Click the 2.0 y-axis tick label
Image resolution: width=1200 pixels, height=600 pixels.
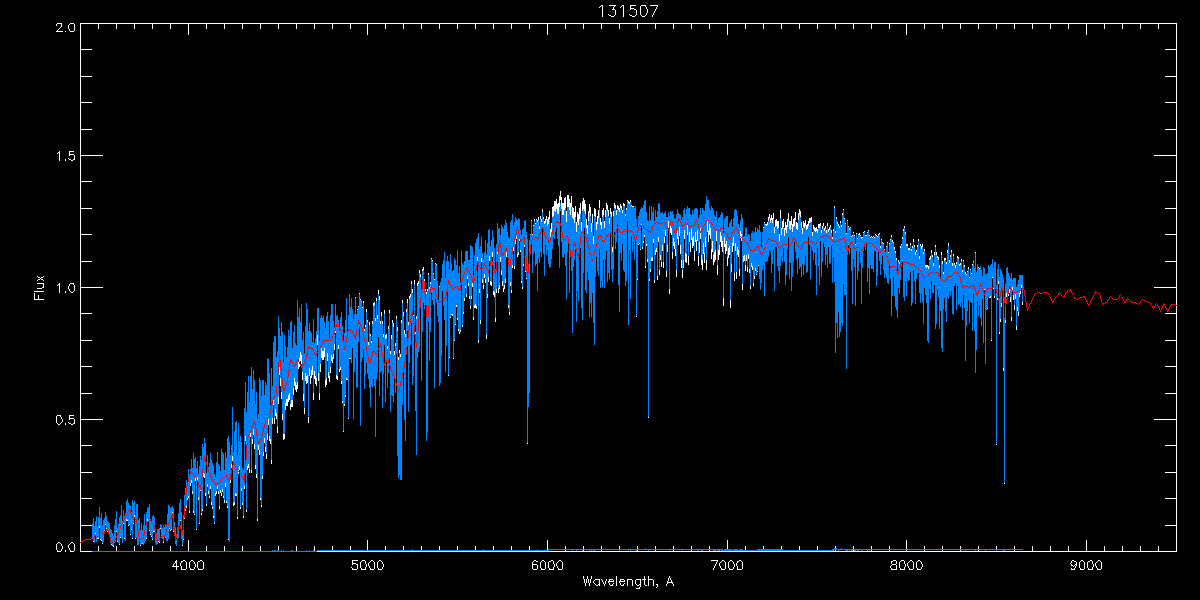64,27
